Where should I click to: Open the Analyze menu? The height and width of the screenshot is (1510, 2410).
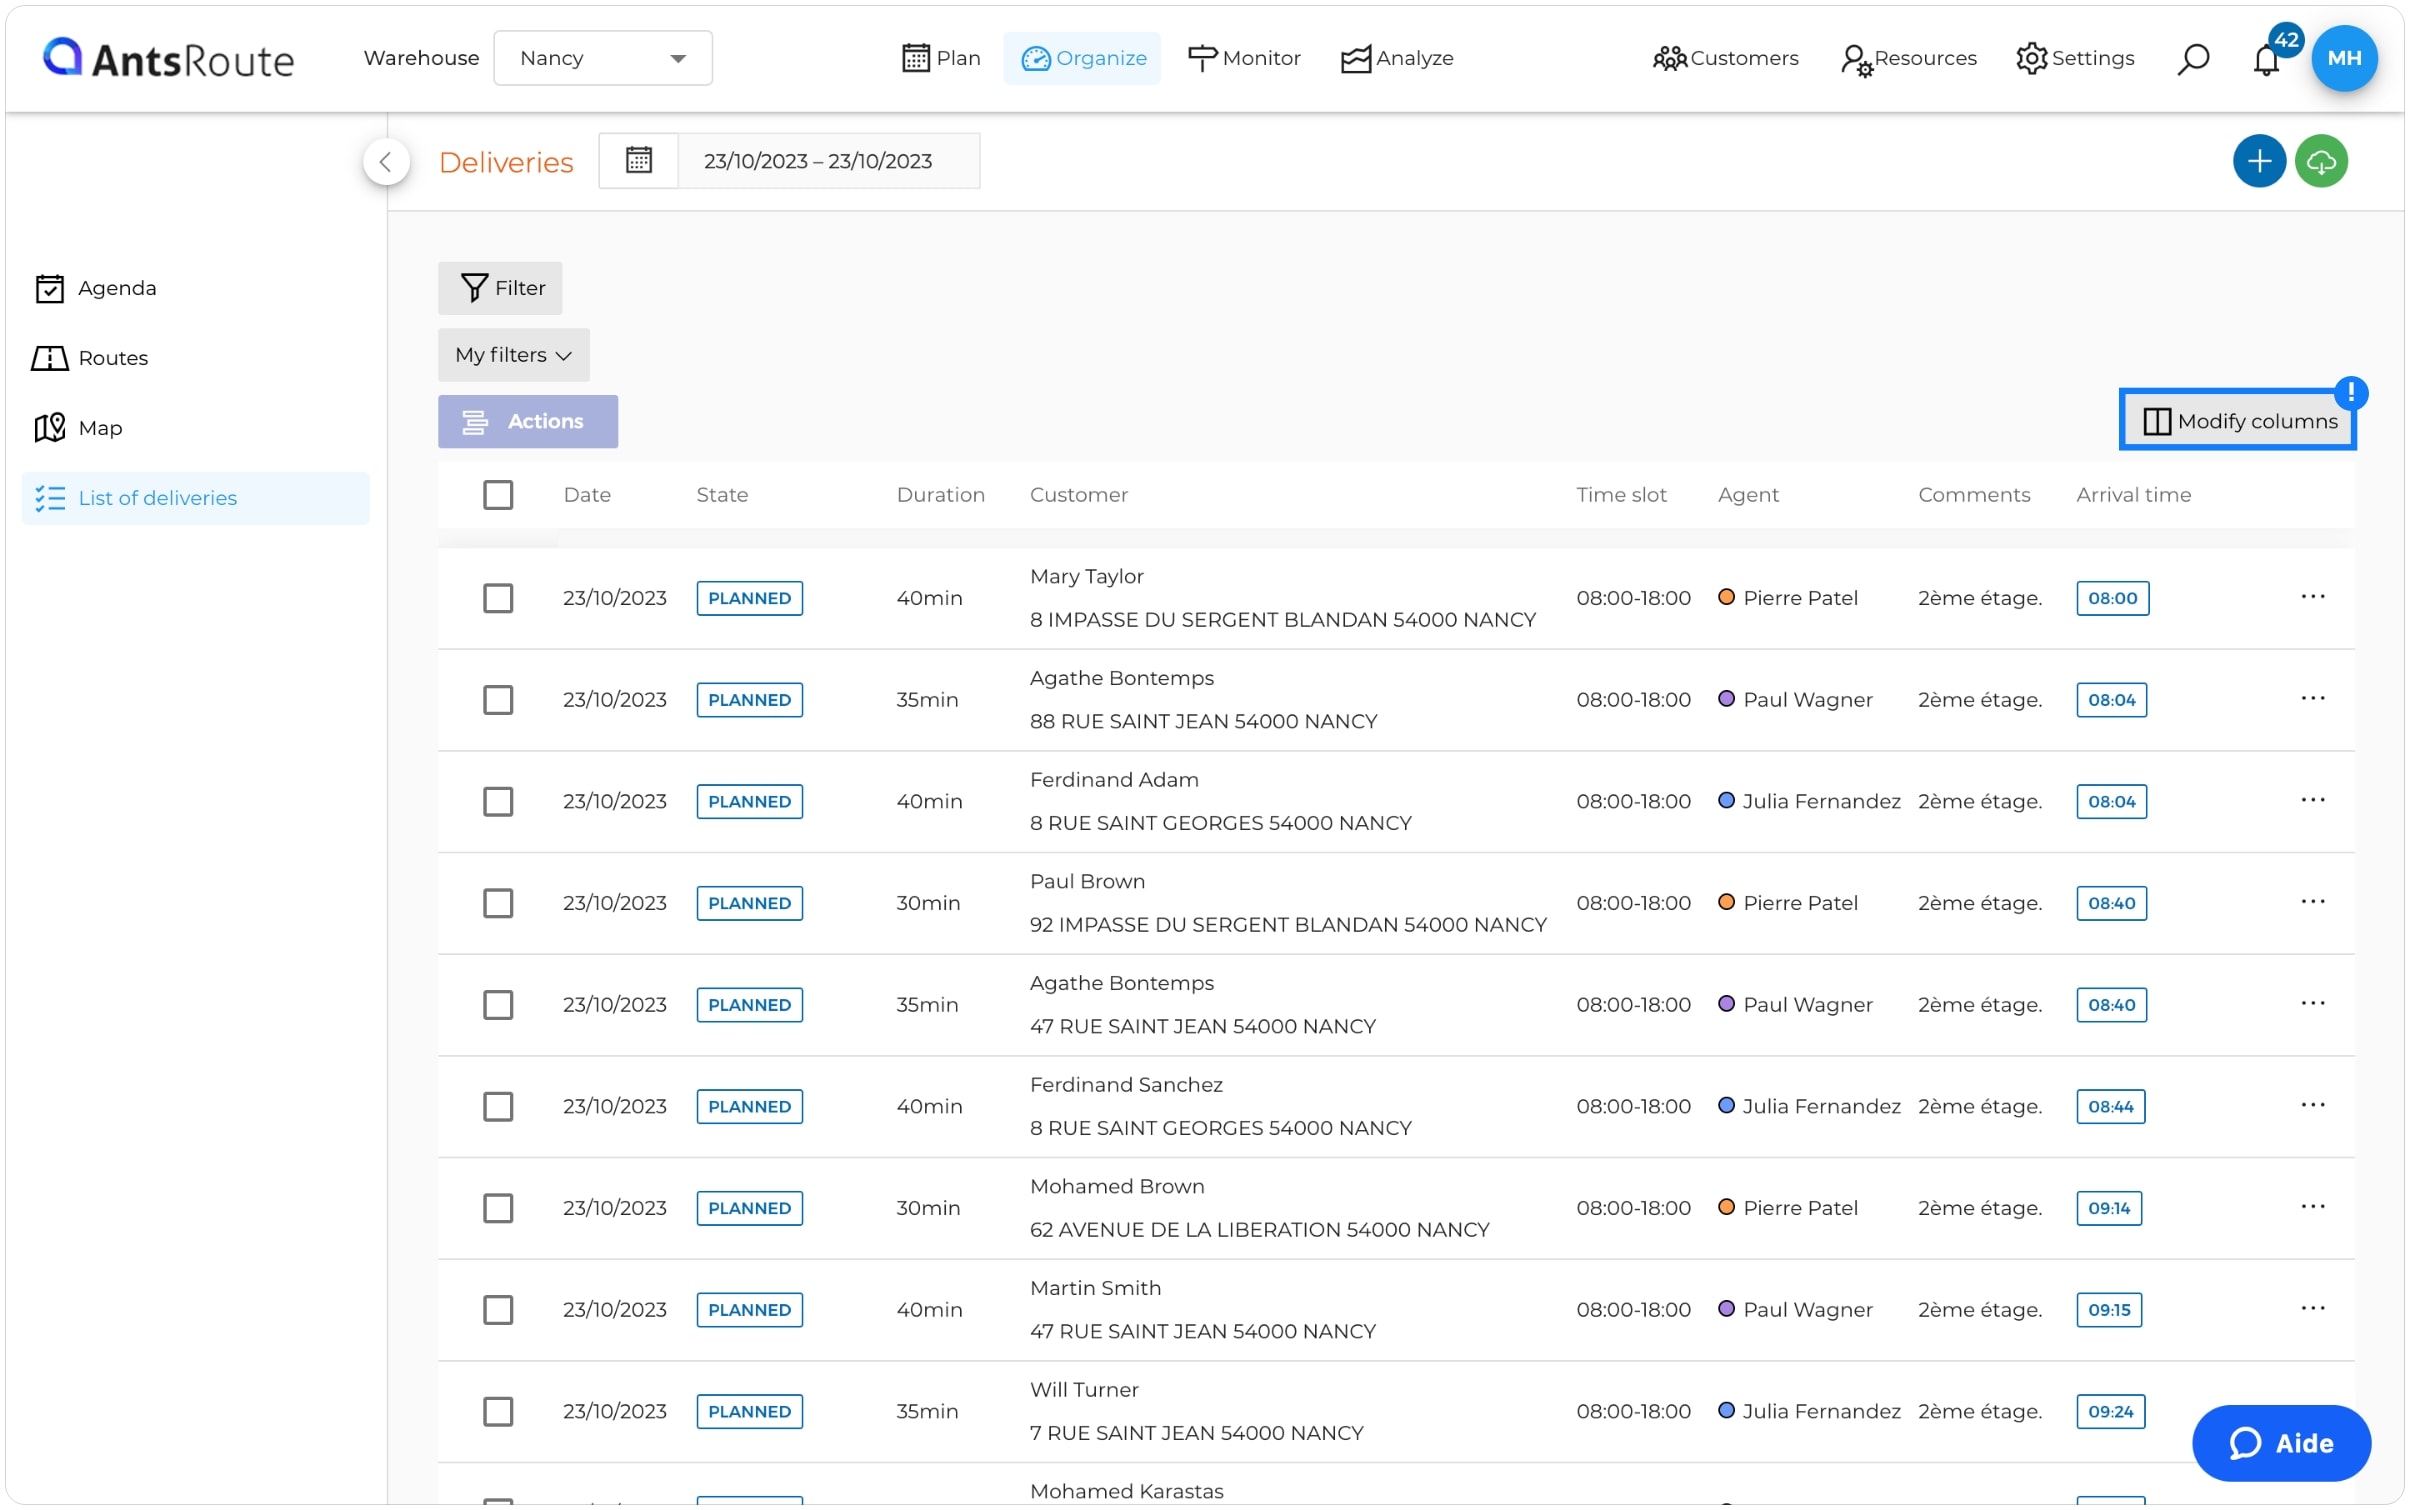point(1396,58)
